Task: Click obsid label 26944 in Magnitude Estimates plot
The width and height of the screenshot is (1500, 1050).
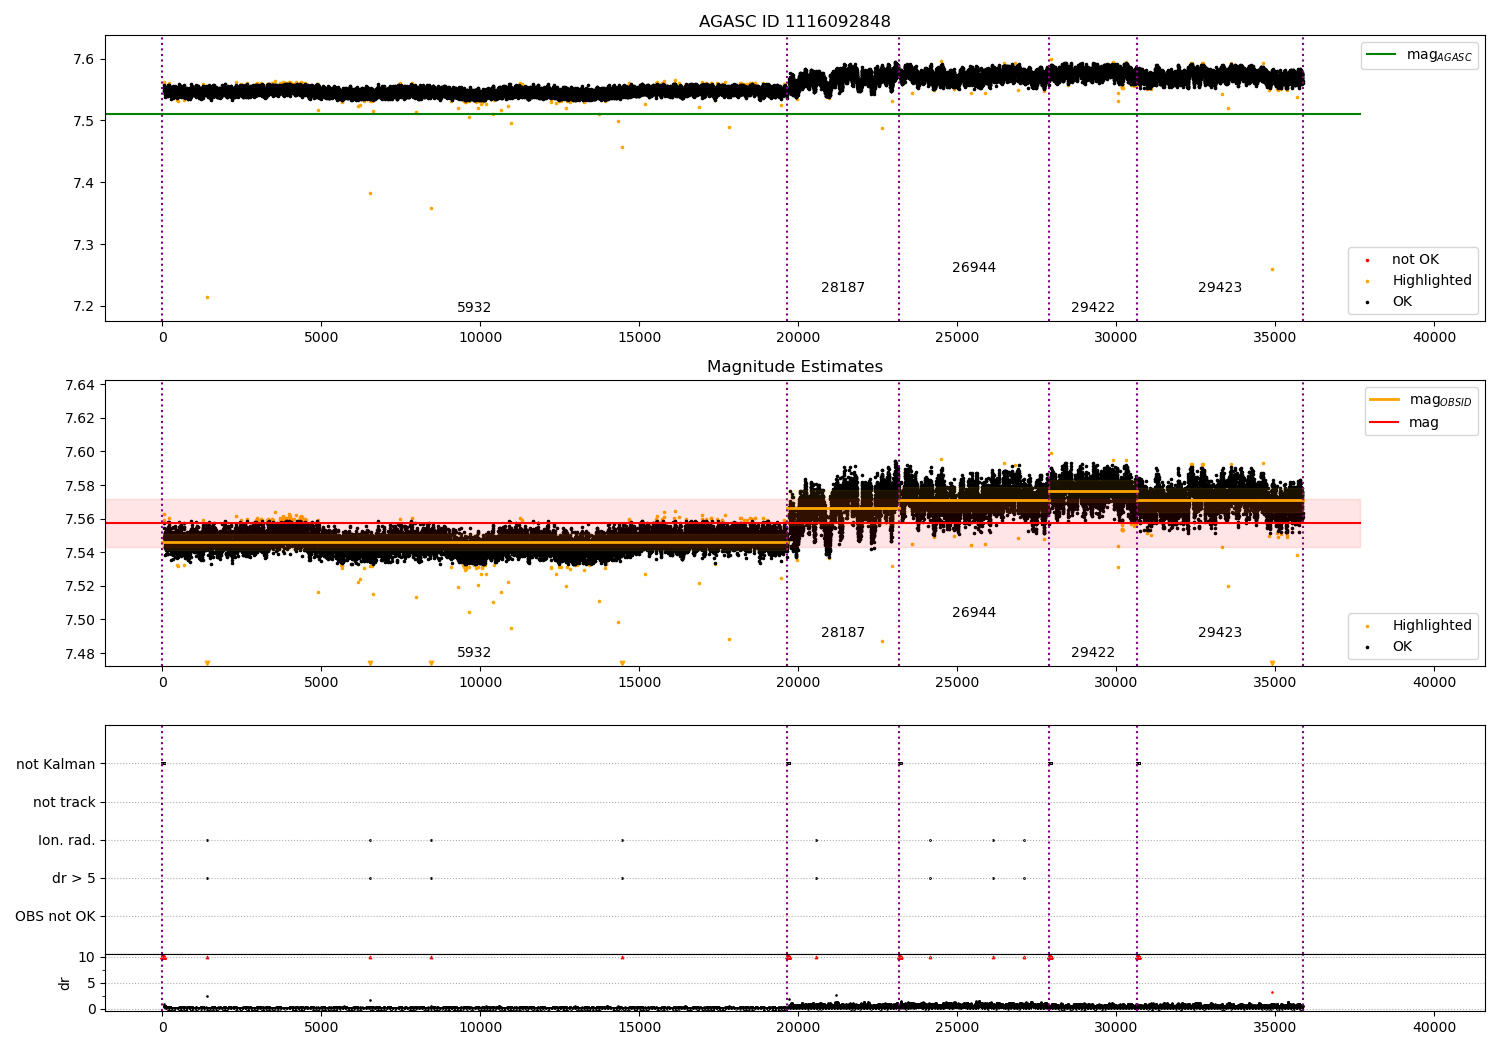Action: coord(974,613)
